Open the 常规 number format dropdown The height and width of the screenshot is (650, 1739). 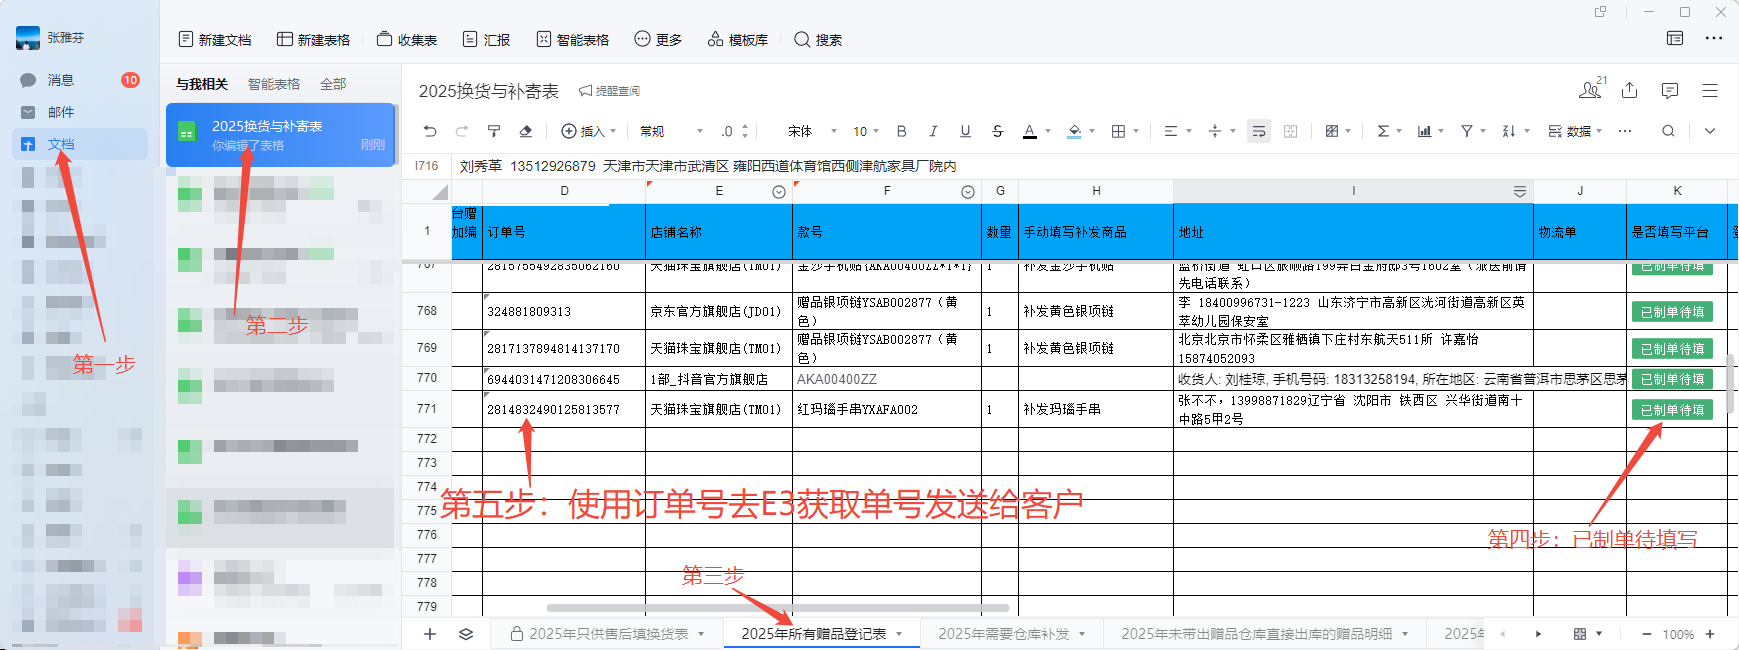click(671, 131)
